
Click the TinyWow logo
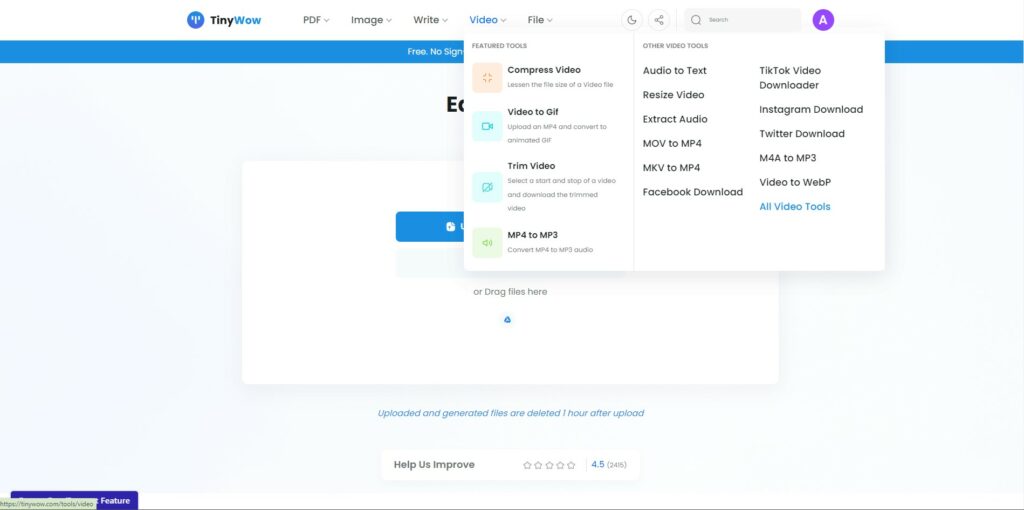(x=224, y=20)
